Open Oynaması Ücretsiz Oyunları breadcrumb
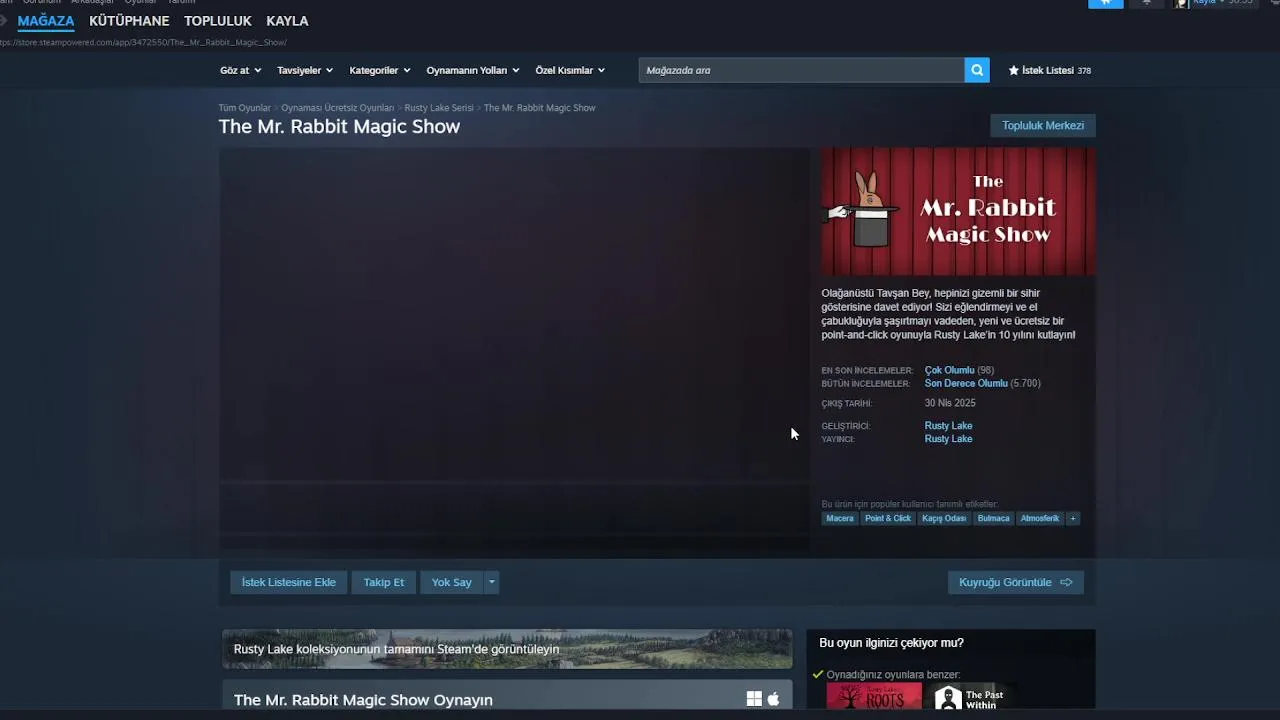The height and width of the screenshot is (720, 1280). coord(338,108)
